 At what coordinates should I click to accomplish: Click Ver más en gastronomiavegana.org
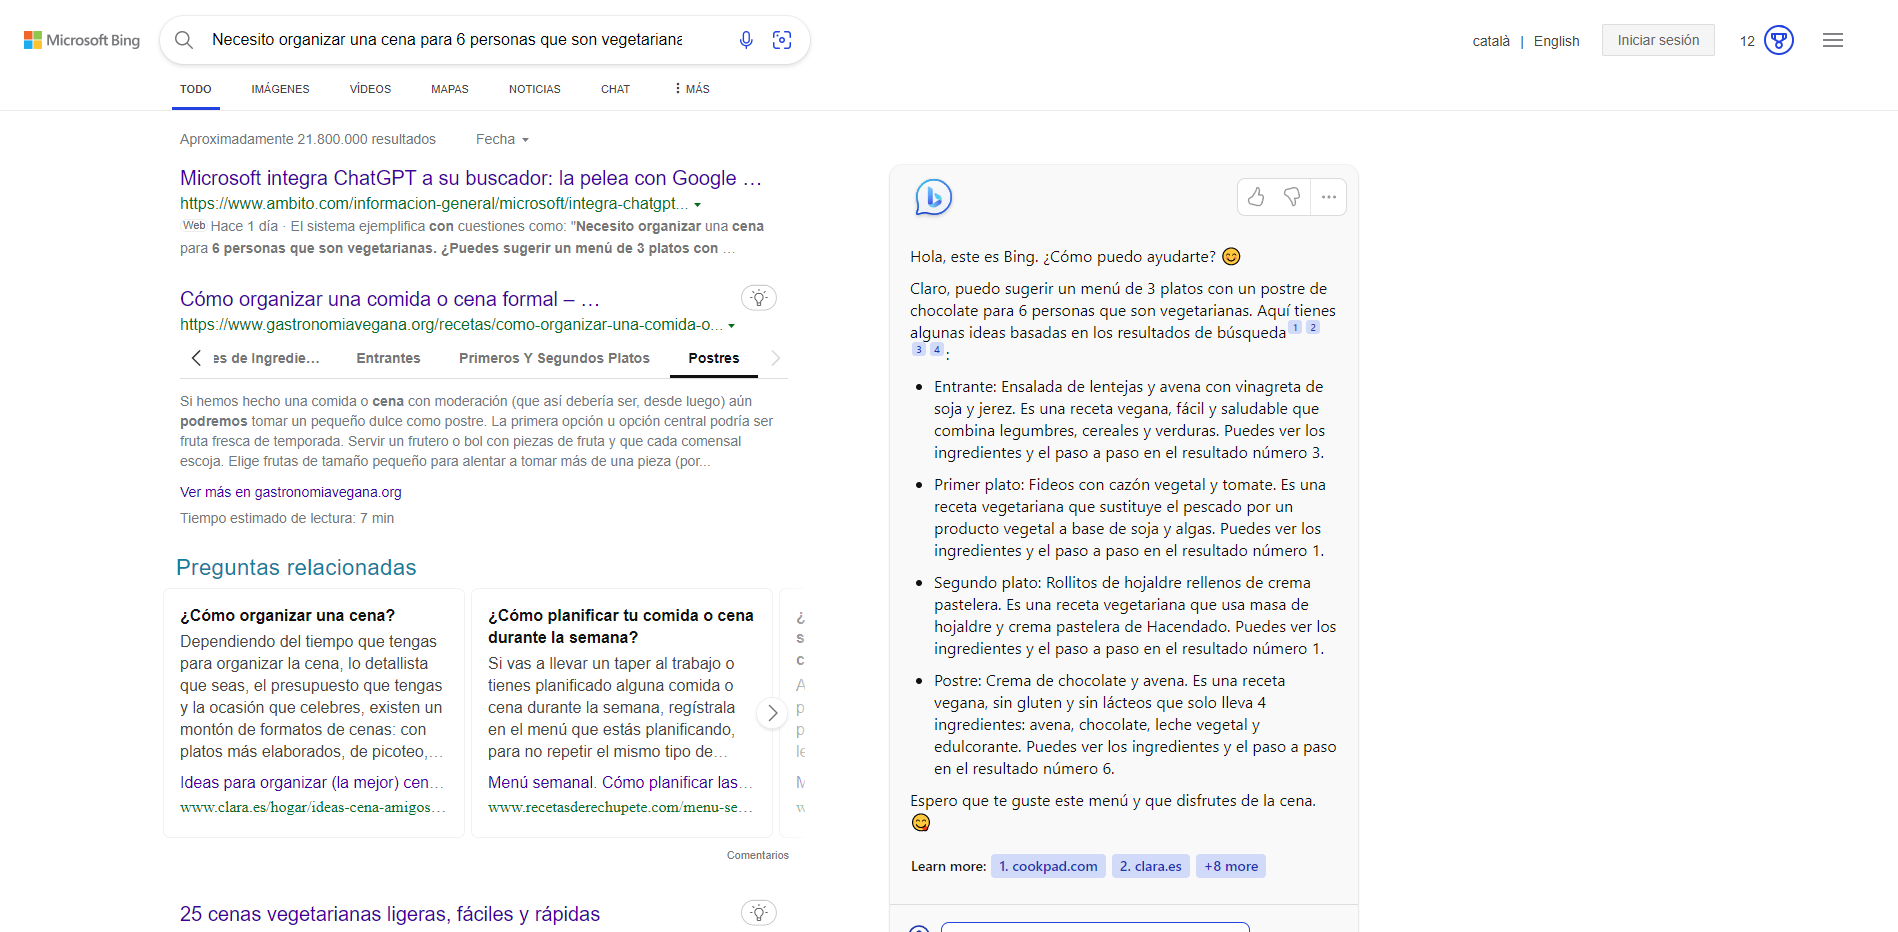click(291, 492)
